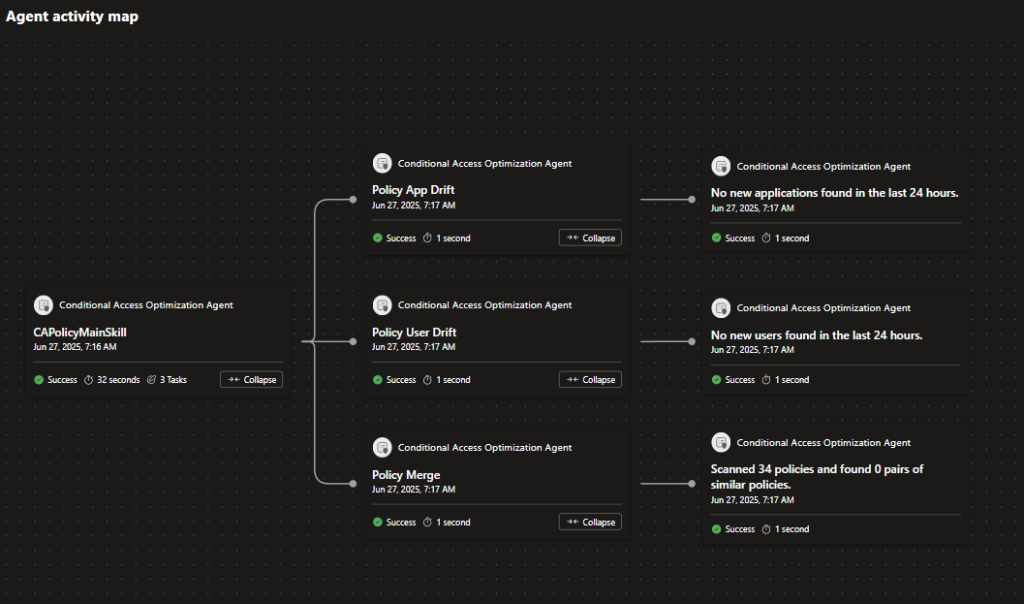Select the Policy User Drift title
The width and height of the screenshot is (1024, 604).
414,332
